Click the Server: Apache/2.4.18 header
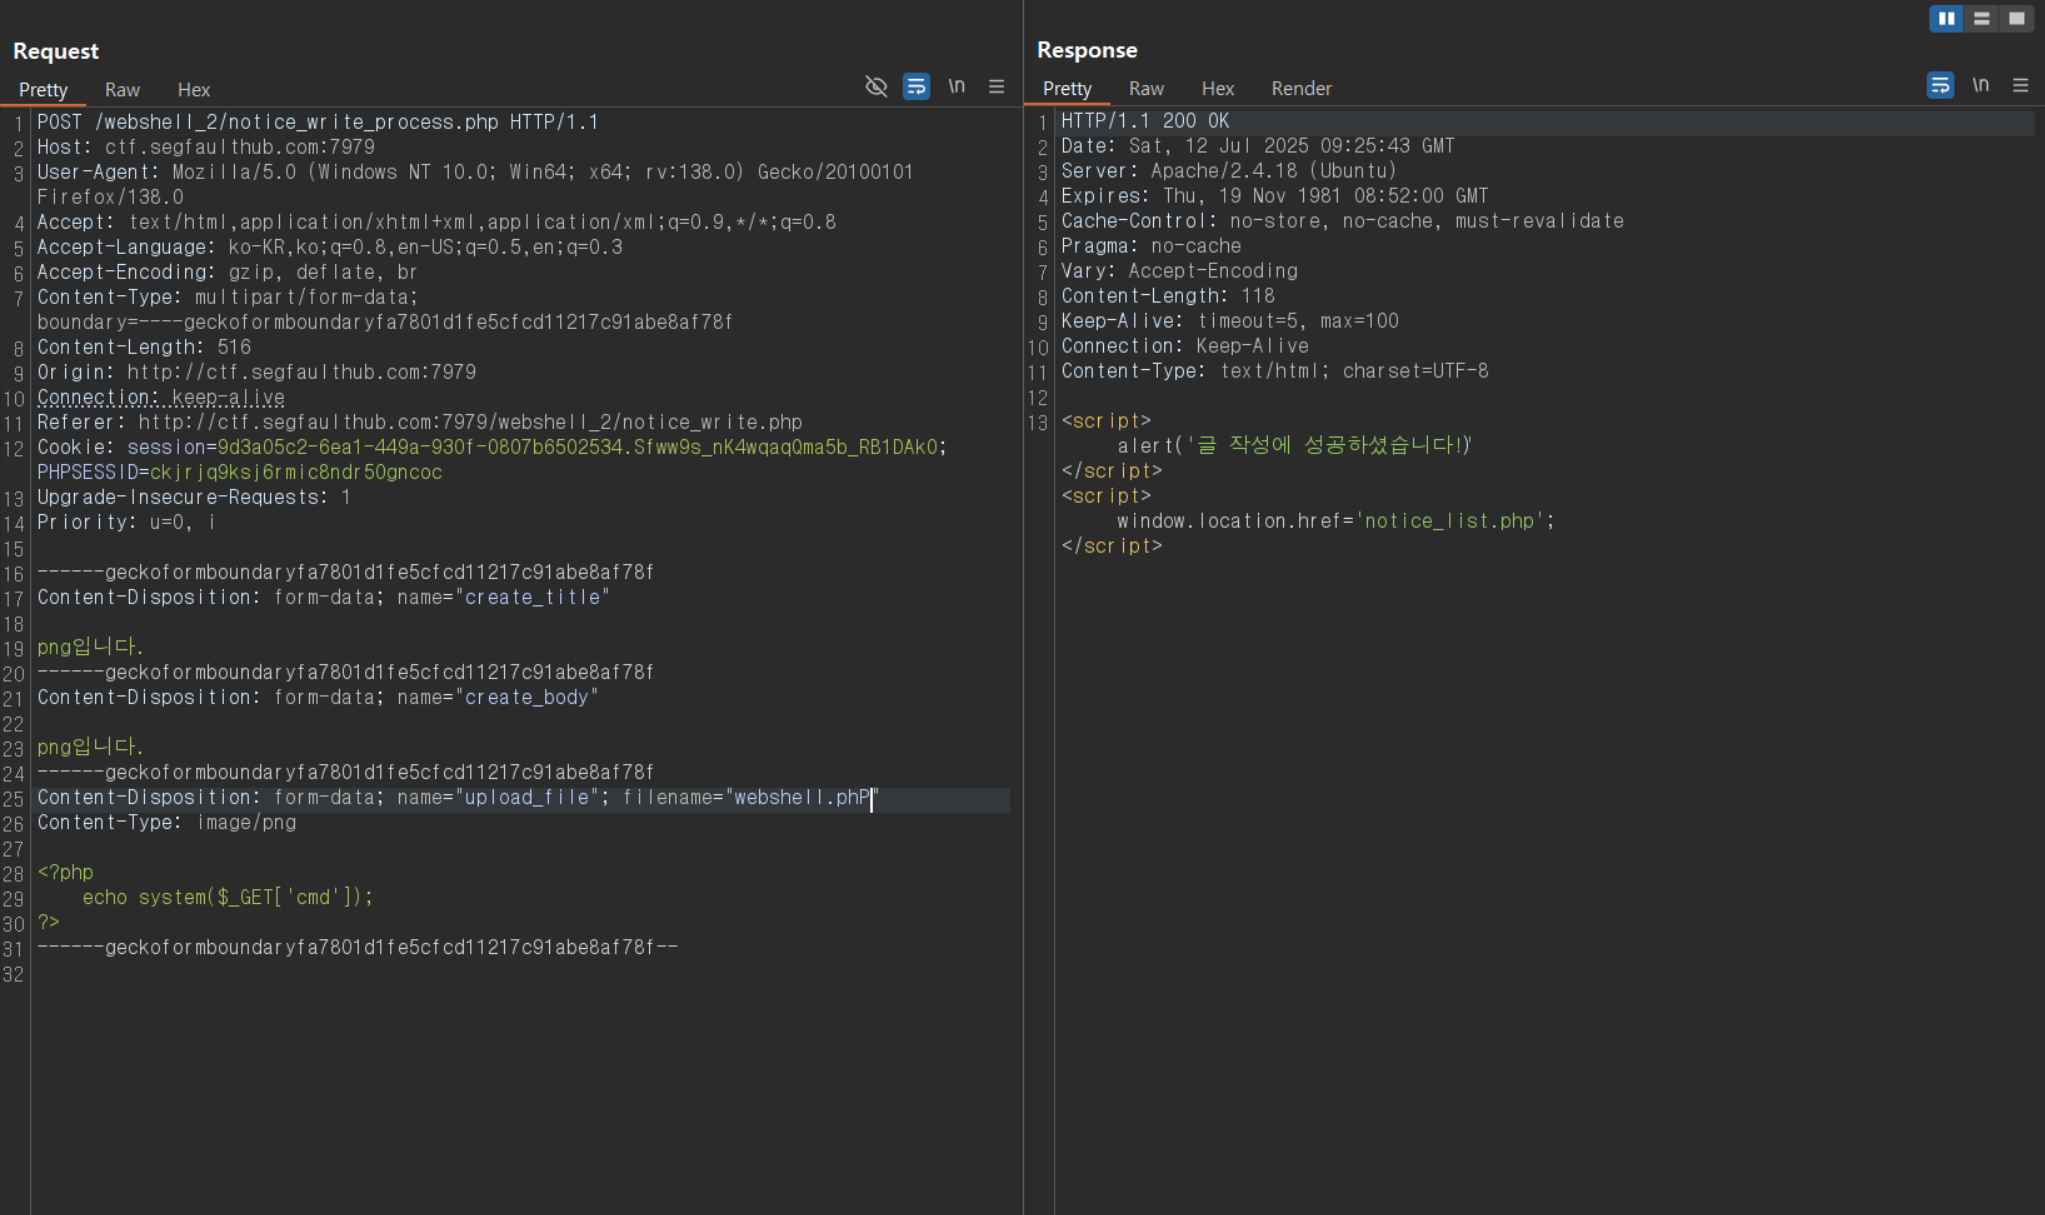The height and width of the screenshot is (1215, 2045). (1229, 171)
